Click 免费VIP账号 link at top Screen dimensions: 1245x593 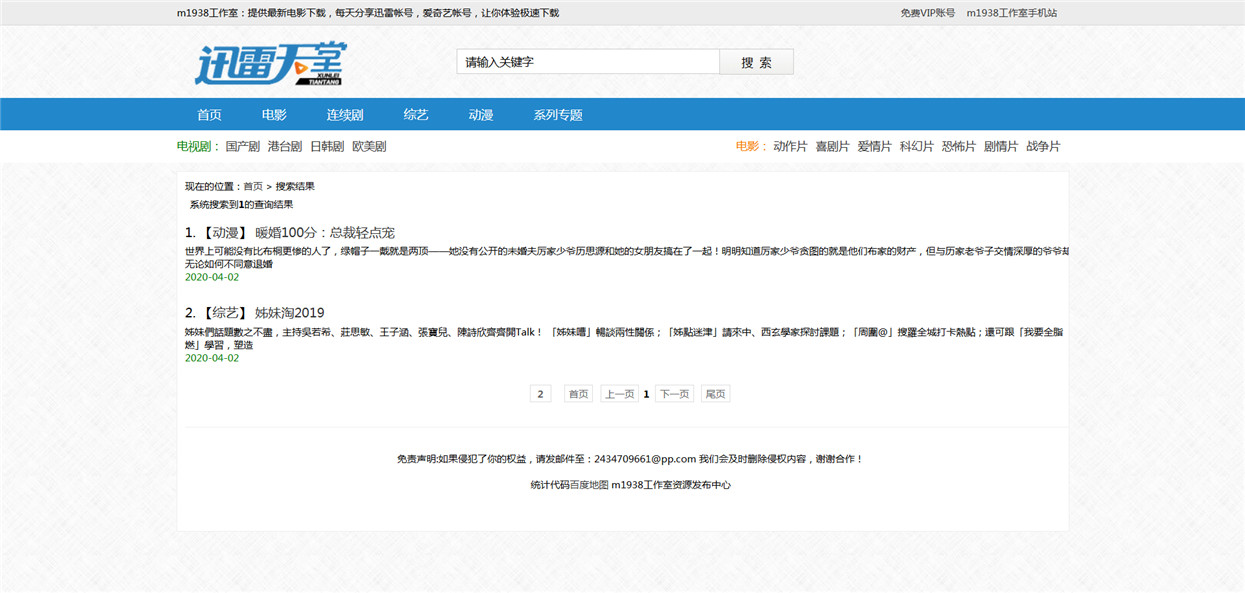pos(927,13)
